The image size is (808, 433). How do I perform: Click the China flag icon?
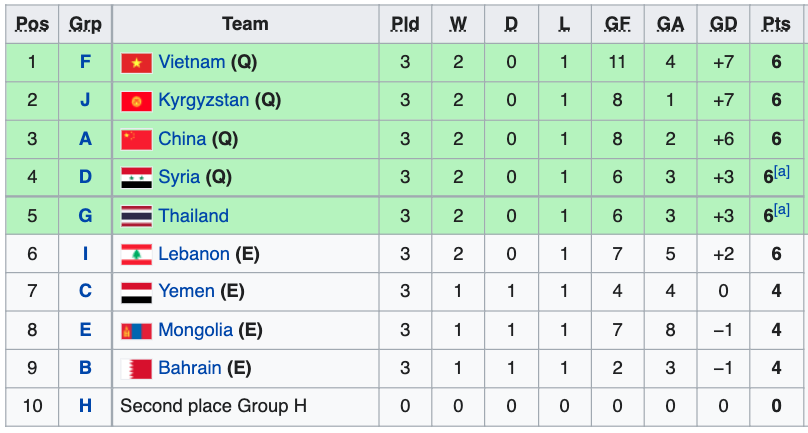click(137, 139)
